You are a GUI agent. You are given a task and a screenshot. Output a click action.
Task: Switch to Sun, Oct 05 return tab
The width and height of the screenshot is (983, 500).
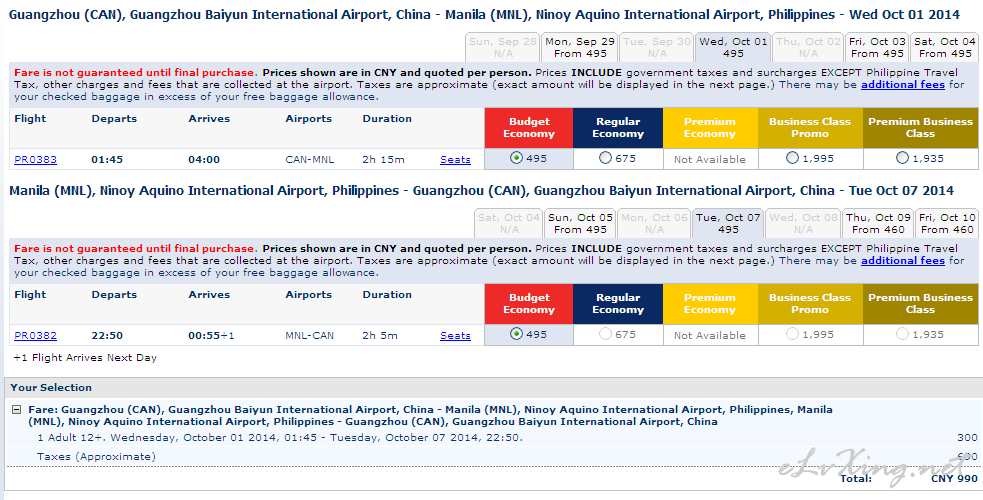click(580, 224)
